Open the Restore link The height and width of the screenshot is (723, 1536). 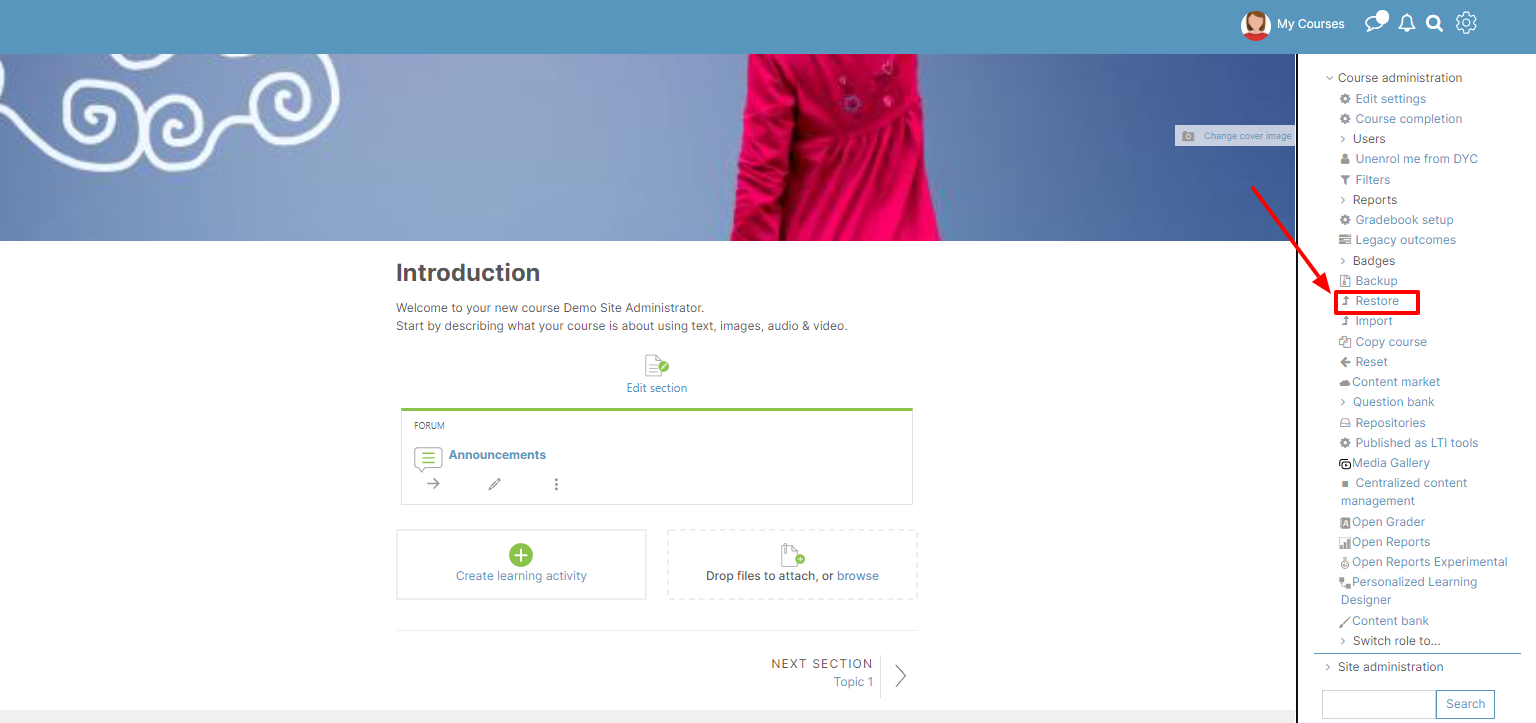(x=1377, y=301)
